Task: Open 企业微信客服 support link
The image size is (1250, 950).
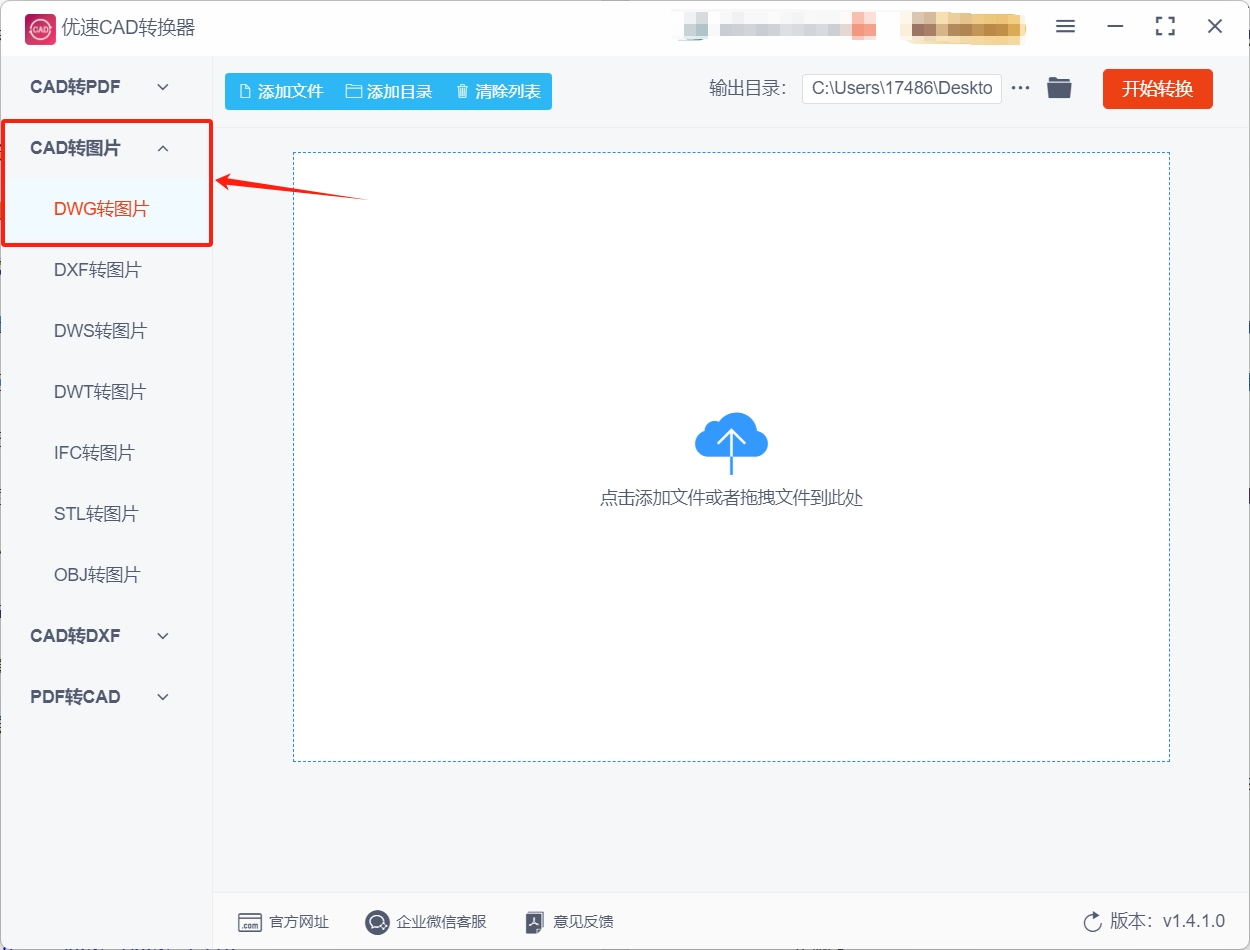Action: 441,922
